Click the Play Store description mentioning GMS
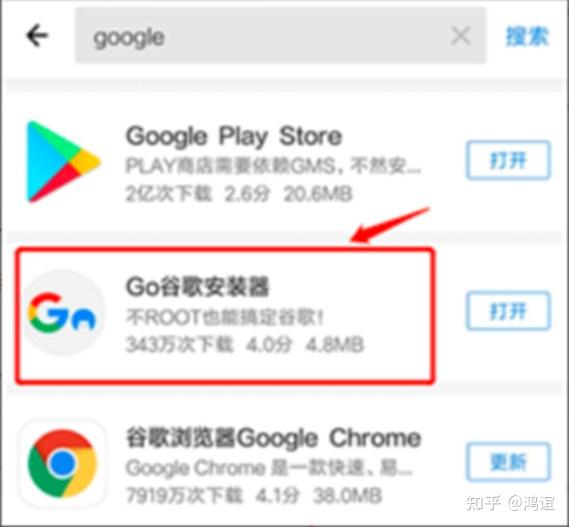The height and width of the screenshot is (527, 569). tap(273, 166)
